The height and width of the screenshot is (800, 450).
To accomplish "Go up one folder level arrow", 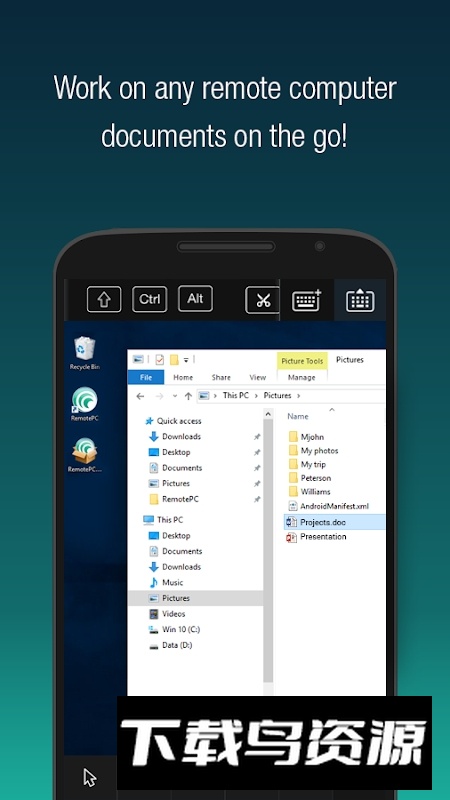I will pyautogui.click(x=188, y=396).
